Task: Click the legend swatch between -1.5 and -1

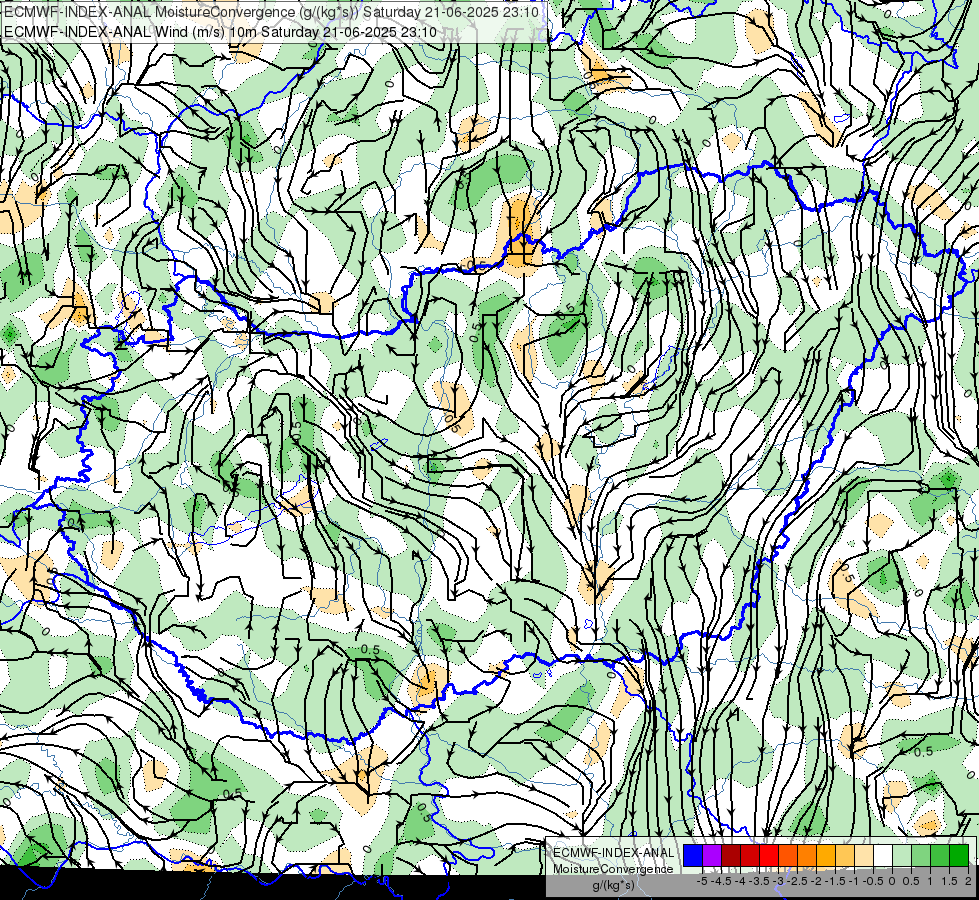Action: point(845,856)
